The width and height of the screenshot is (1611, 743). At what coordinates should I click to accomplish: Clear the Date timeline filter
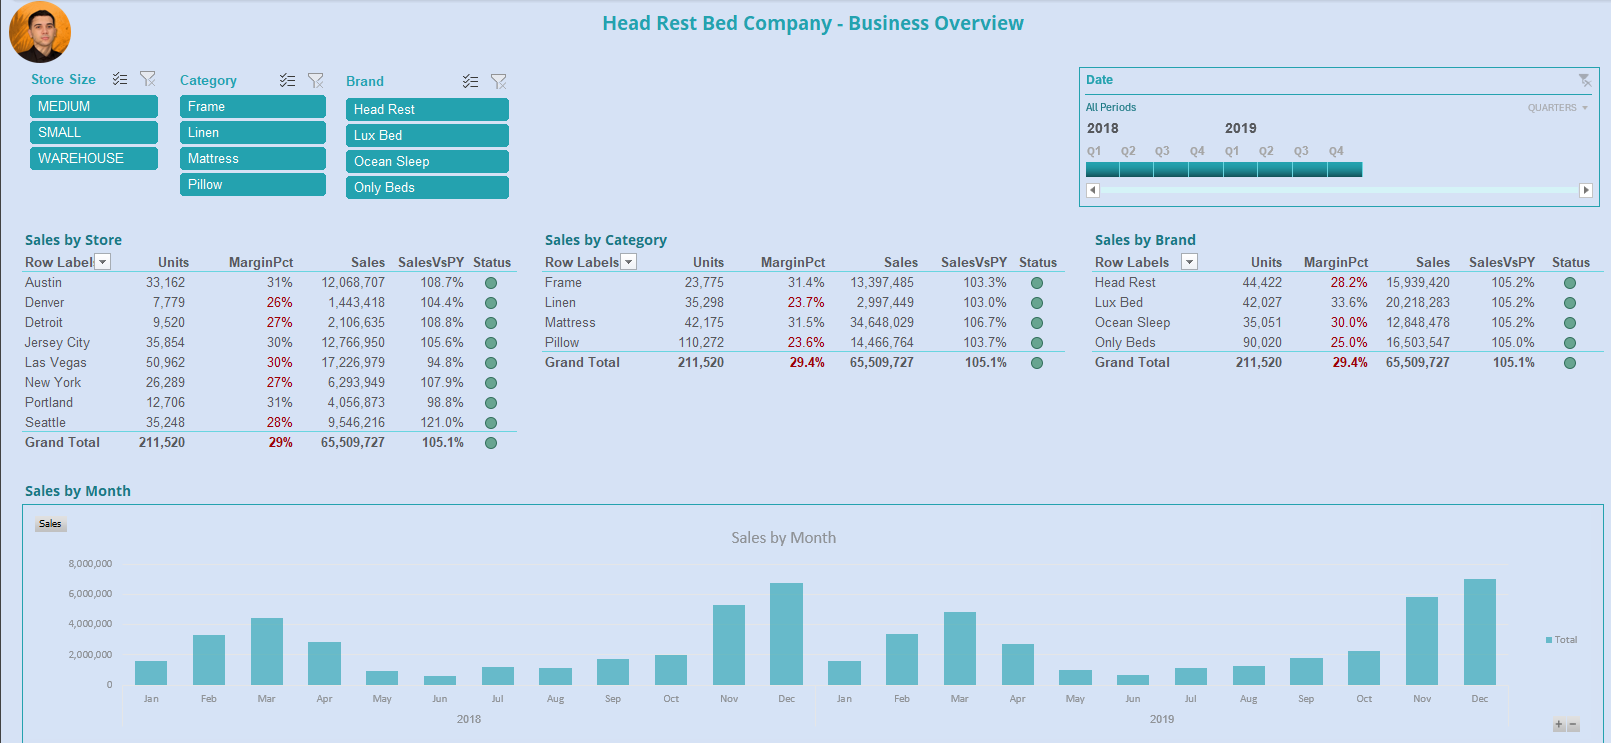coord(1585,80)
